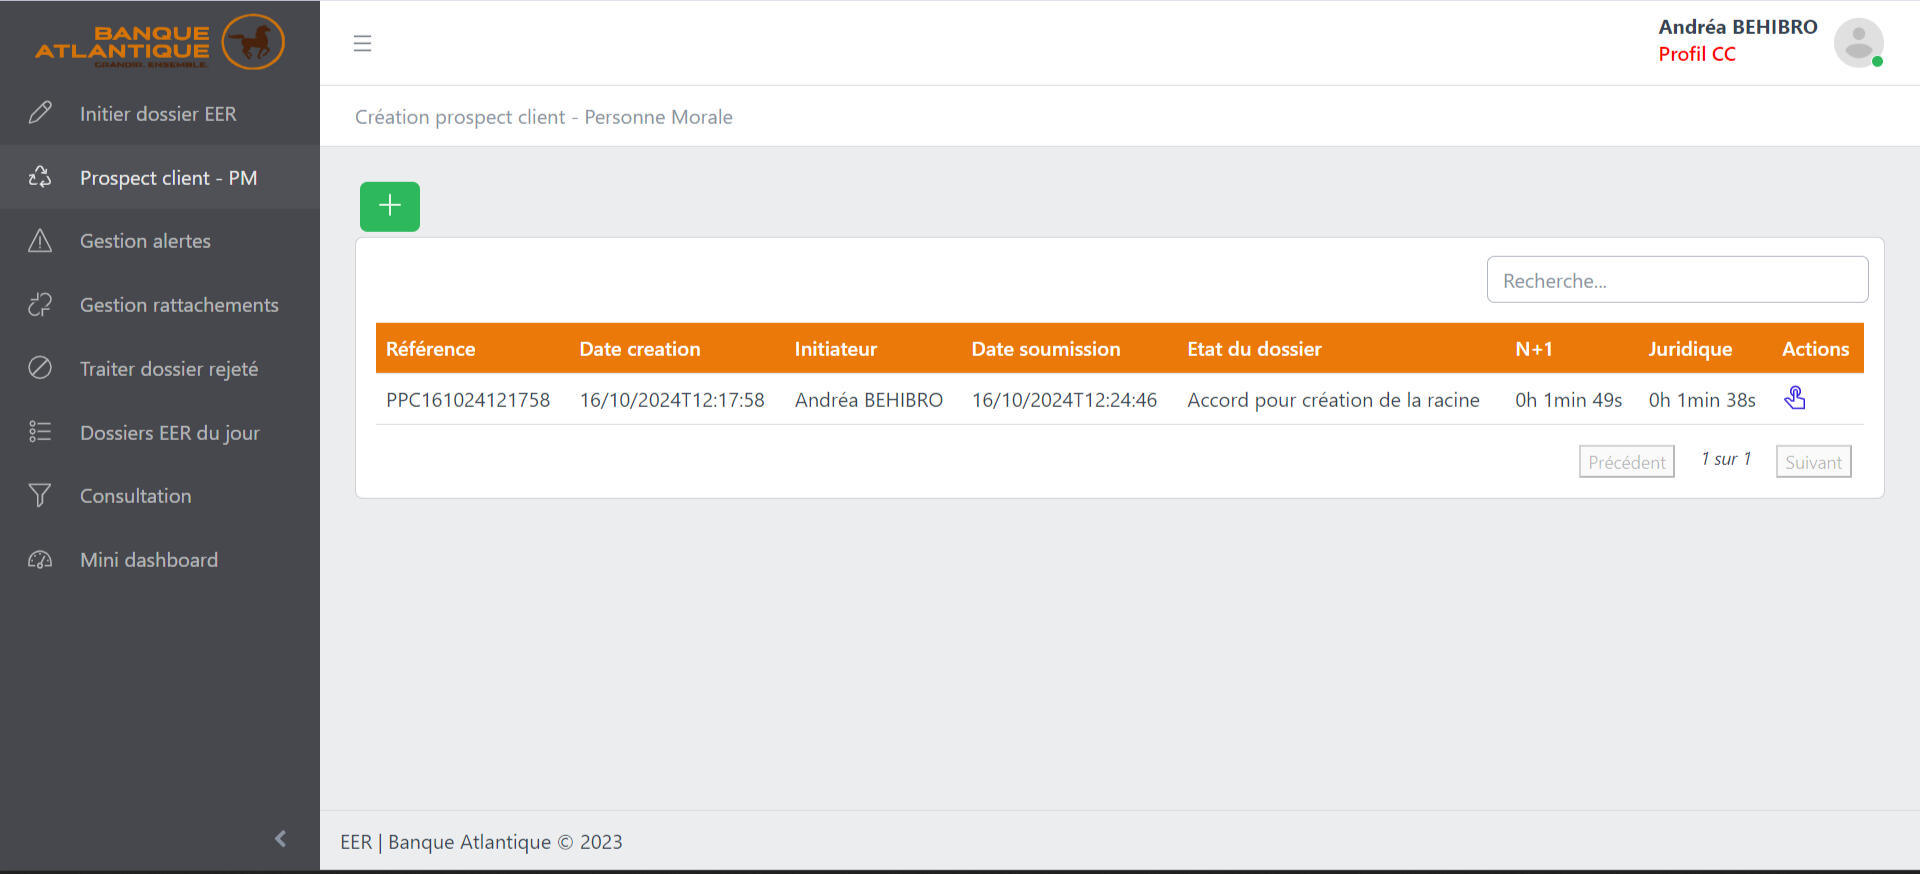The width and height of the screenshot is (1920, 874).
Task: Collapse the sidebar with the left chevron
Action: coord(280,838)
